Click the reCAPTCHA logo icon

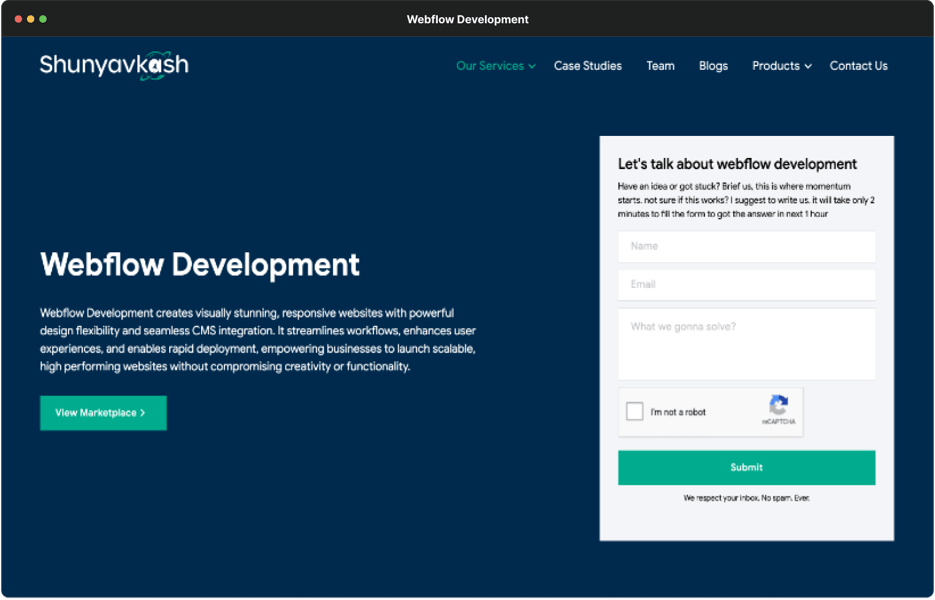(778, 405)
